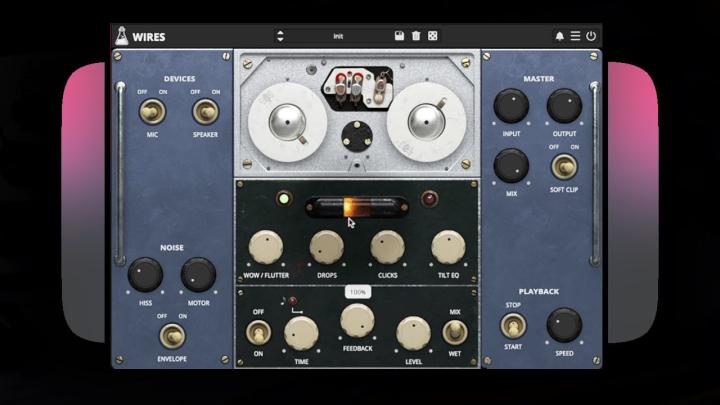
Task: Click the init preset name field
Action: pos(338,36)
